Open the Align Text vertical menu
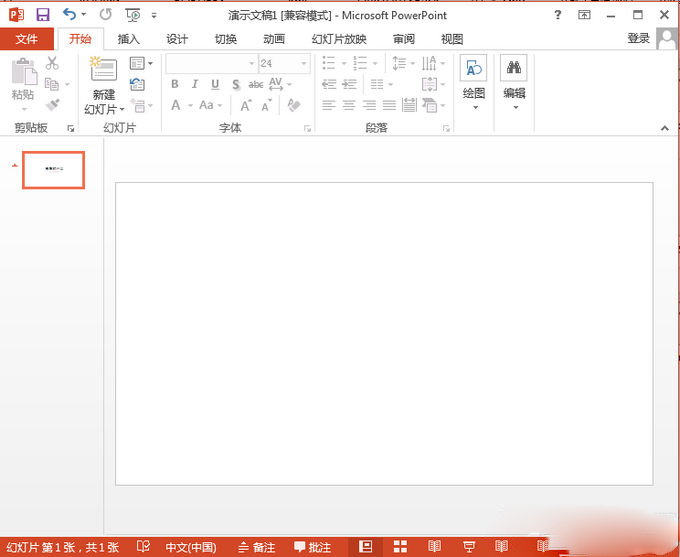 tap(434, 84)
